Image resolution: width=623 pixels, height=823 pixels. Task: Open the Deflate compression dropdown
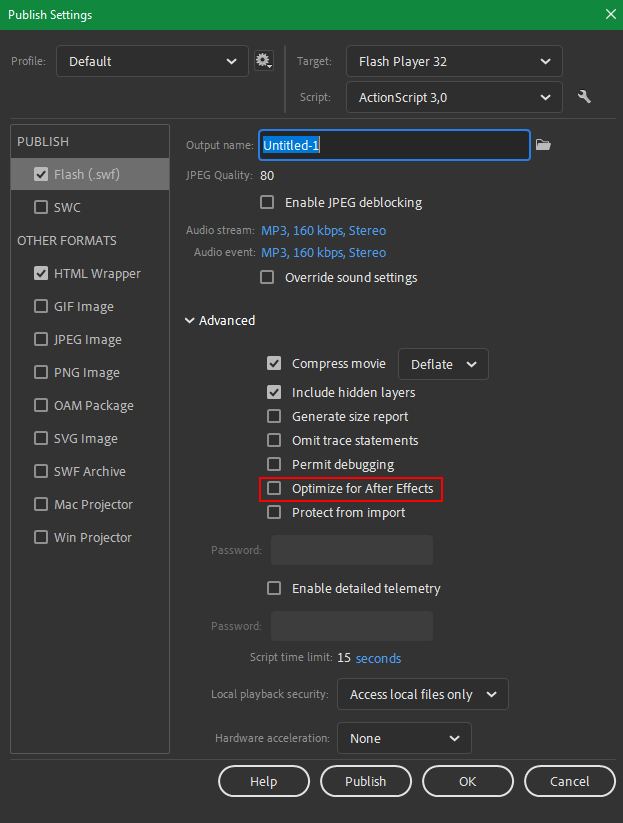click(443, 364)
